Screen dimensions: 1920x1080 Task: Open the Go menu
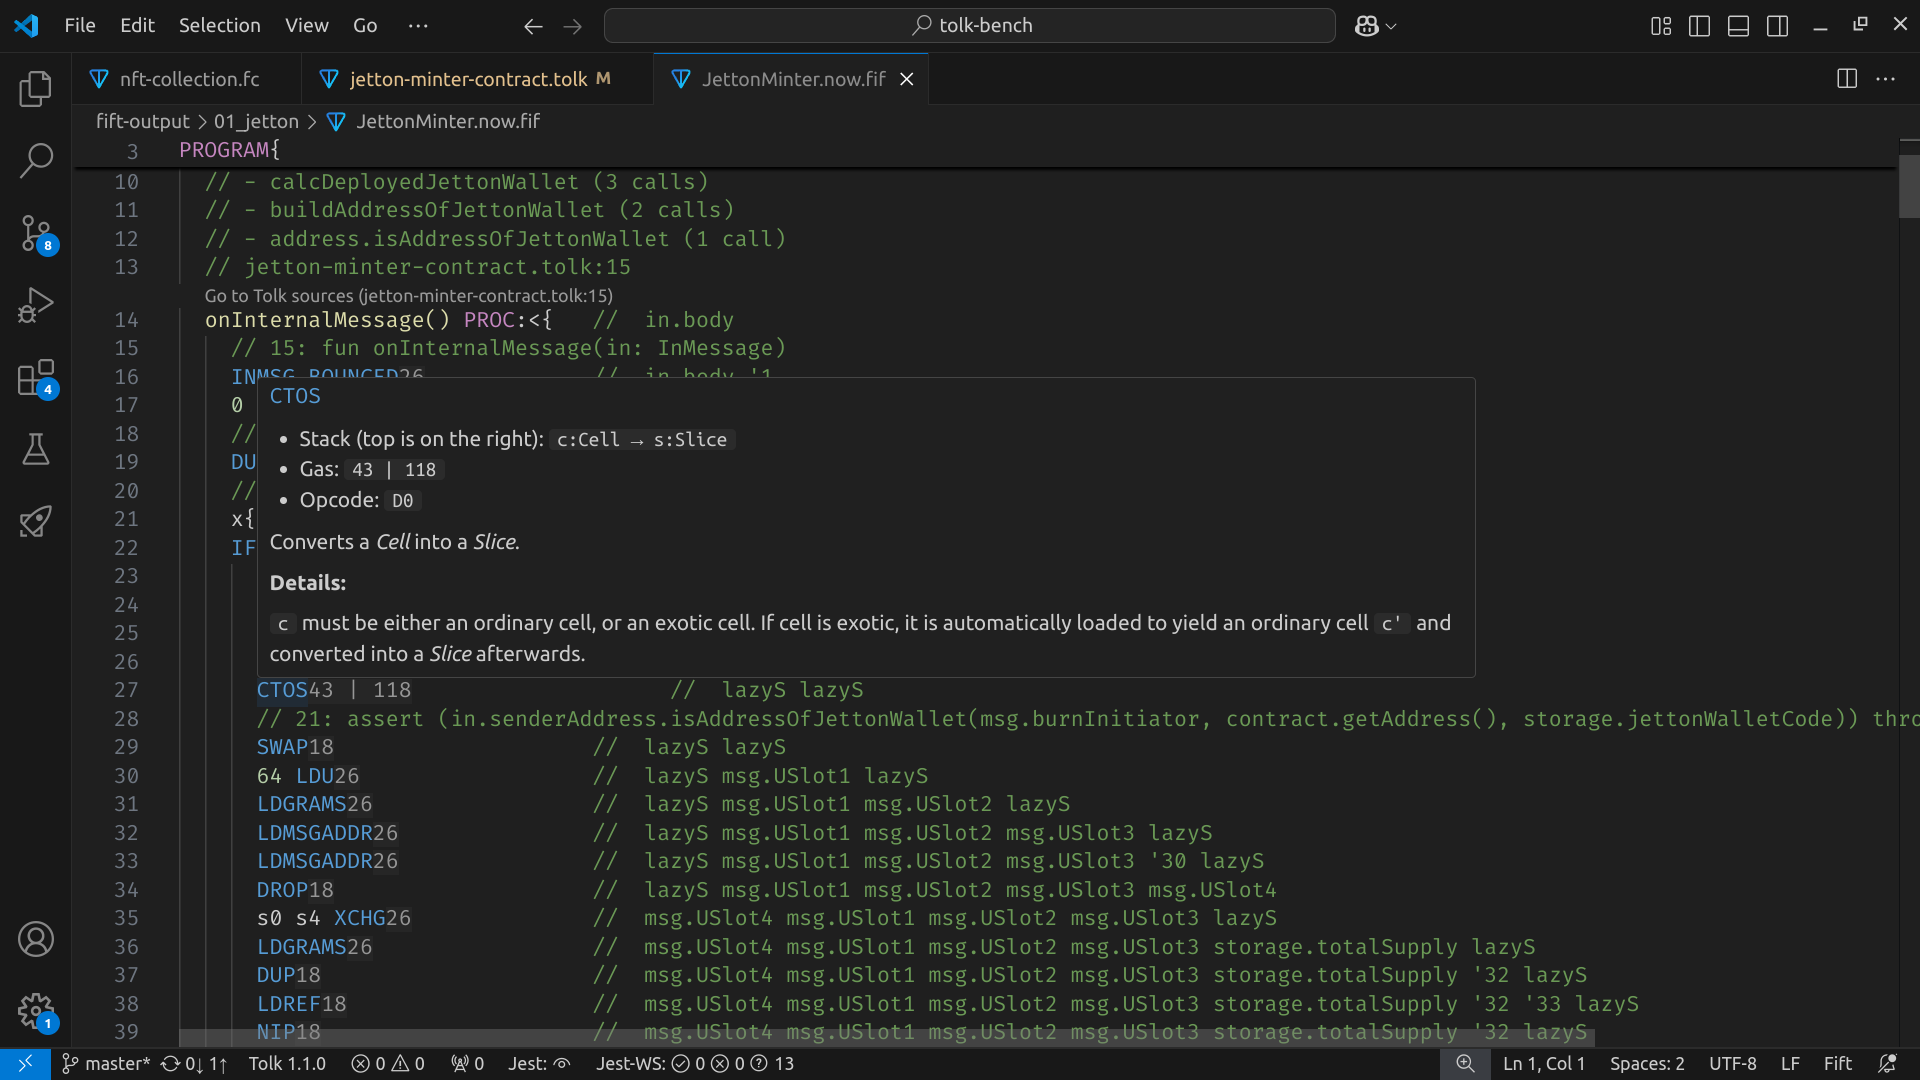(x=365, y=25)
